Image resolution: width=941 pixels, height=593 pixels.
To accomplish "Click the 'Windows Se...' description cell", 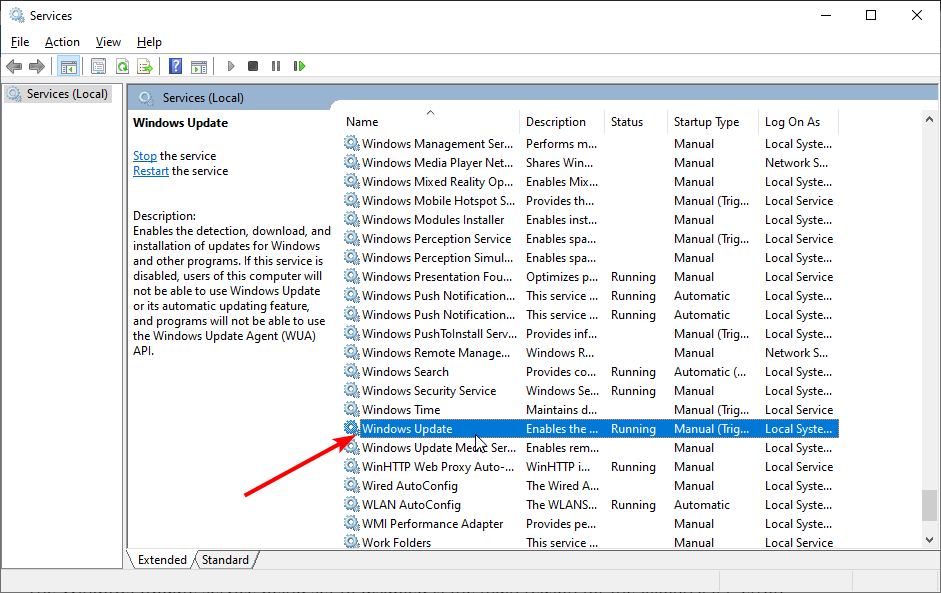I will click(562, 391).
